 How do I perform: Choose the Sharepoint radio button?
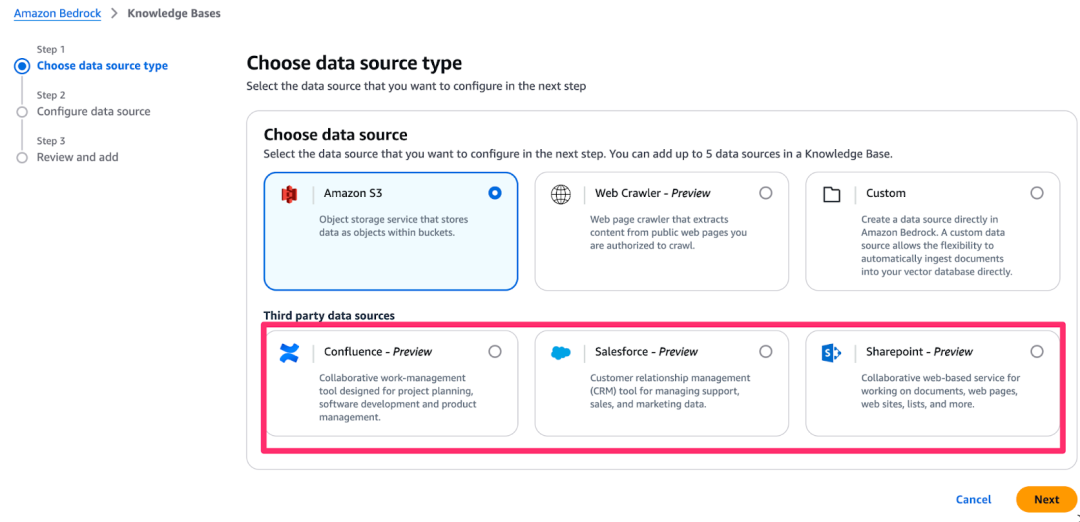(1037, 352)
